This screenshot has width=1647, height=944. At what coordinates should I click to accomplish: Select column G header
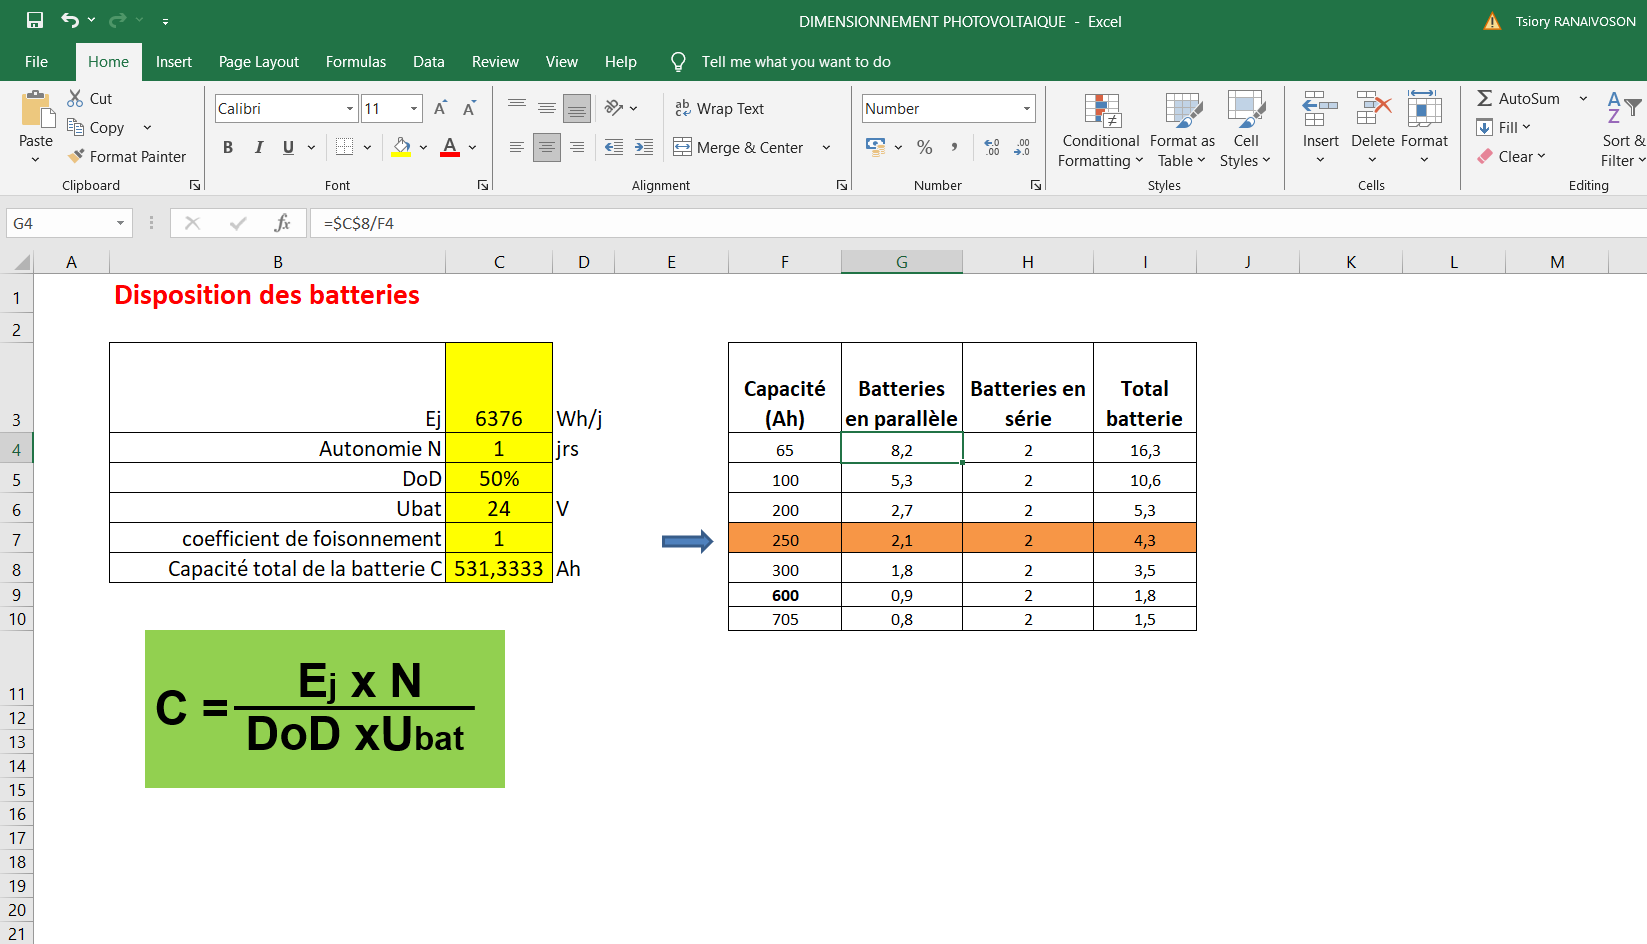point(902,262)
